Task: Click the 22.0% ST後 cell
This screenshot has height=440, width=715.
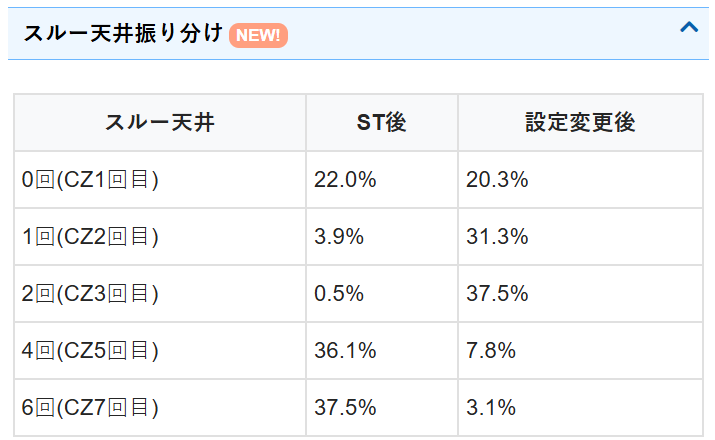Action: (345, 180)
